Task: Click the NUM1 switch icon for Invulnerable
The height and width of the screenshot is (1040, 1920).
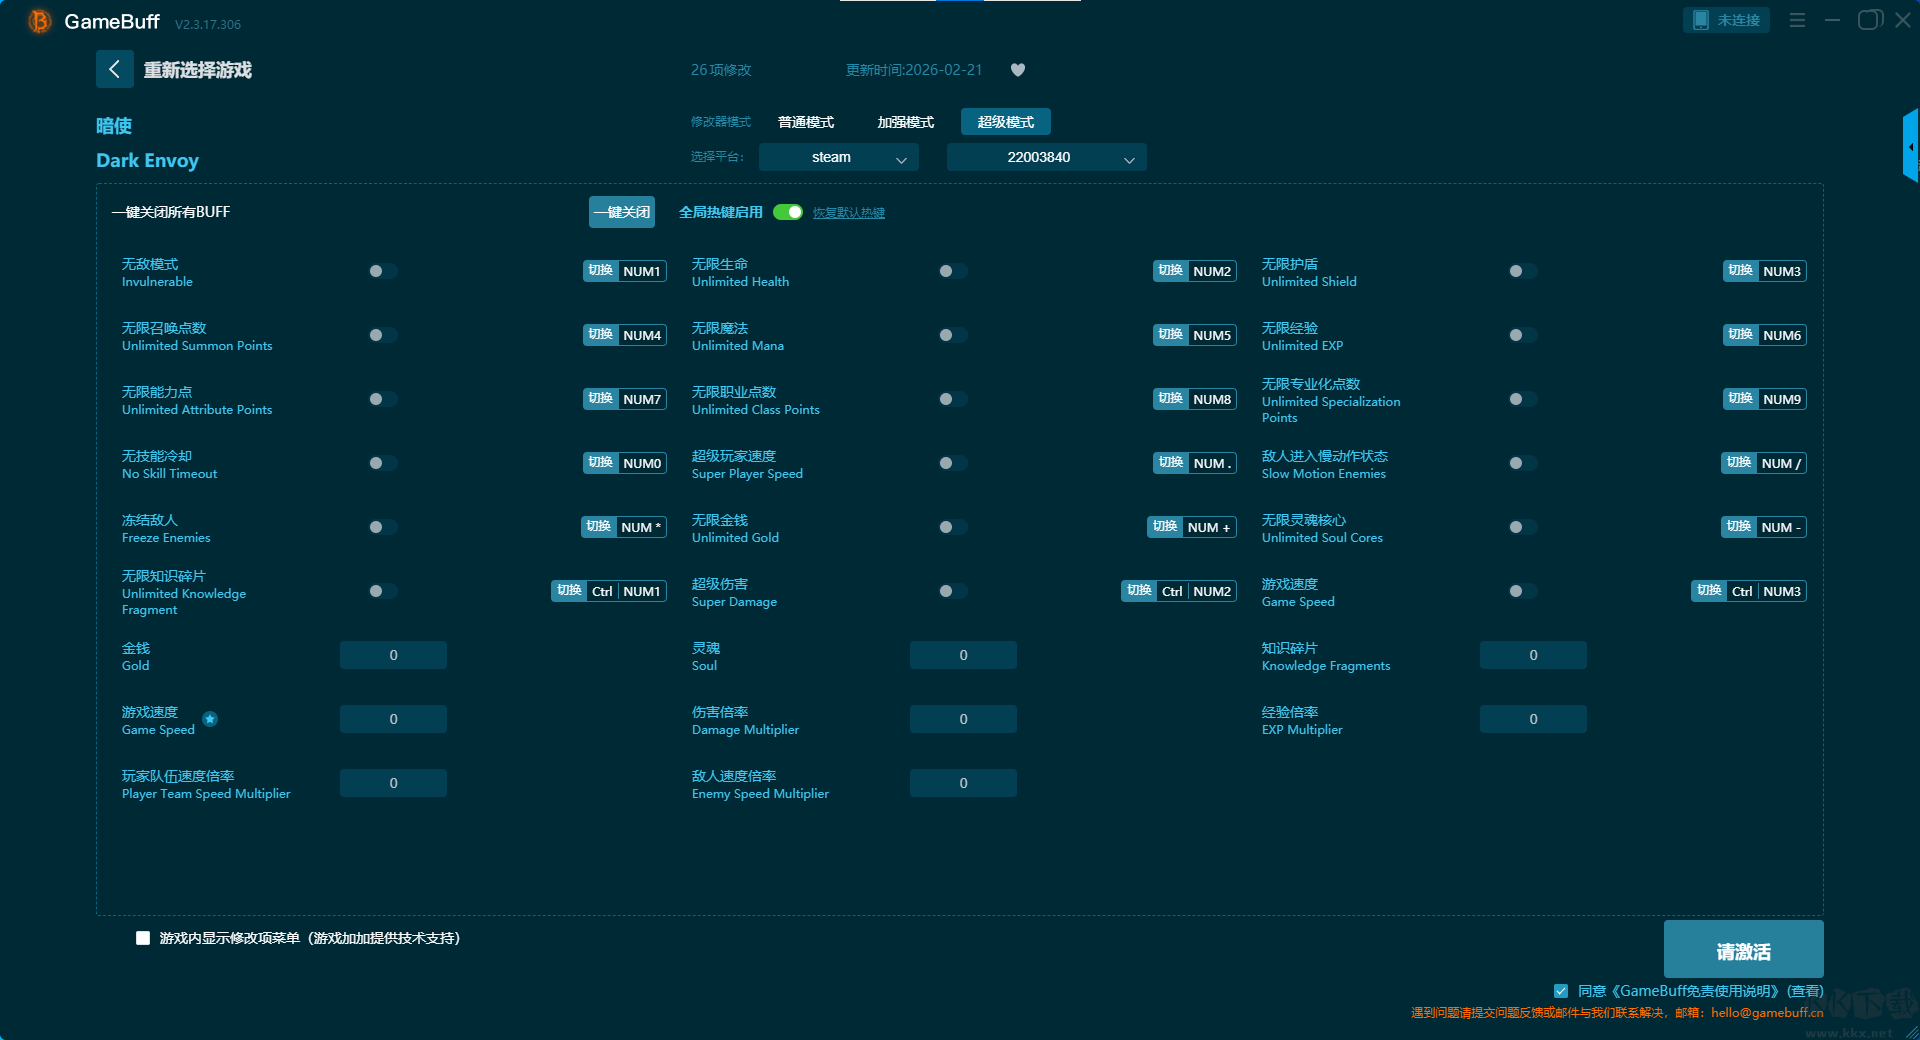Action: (600, 271)
